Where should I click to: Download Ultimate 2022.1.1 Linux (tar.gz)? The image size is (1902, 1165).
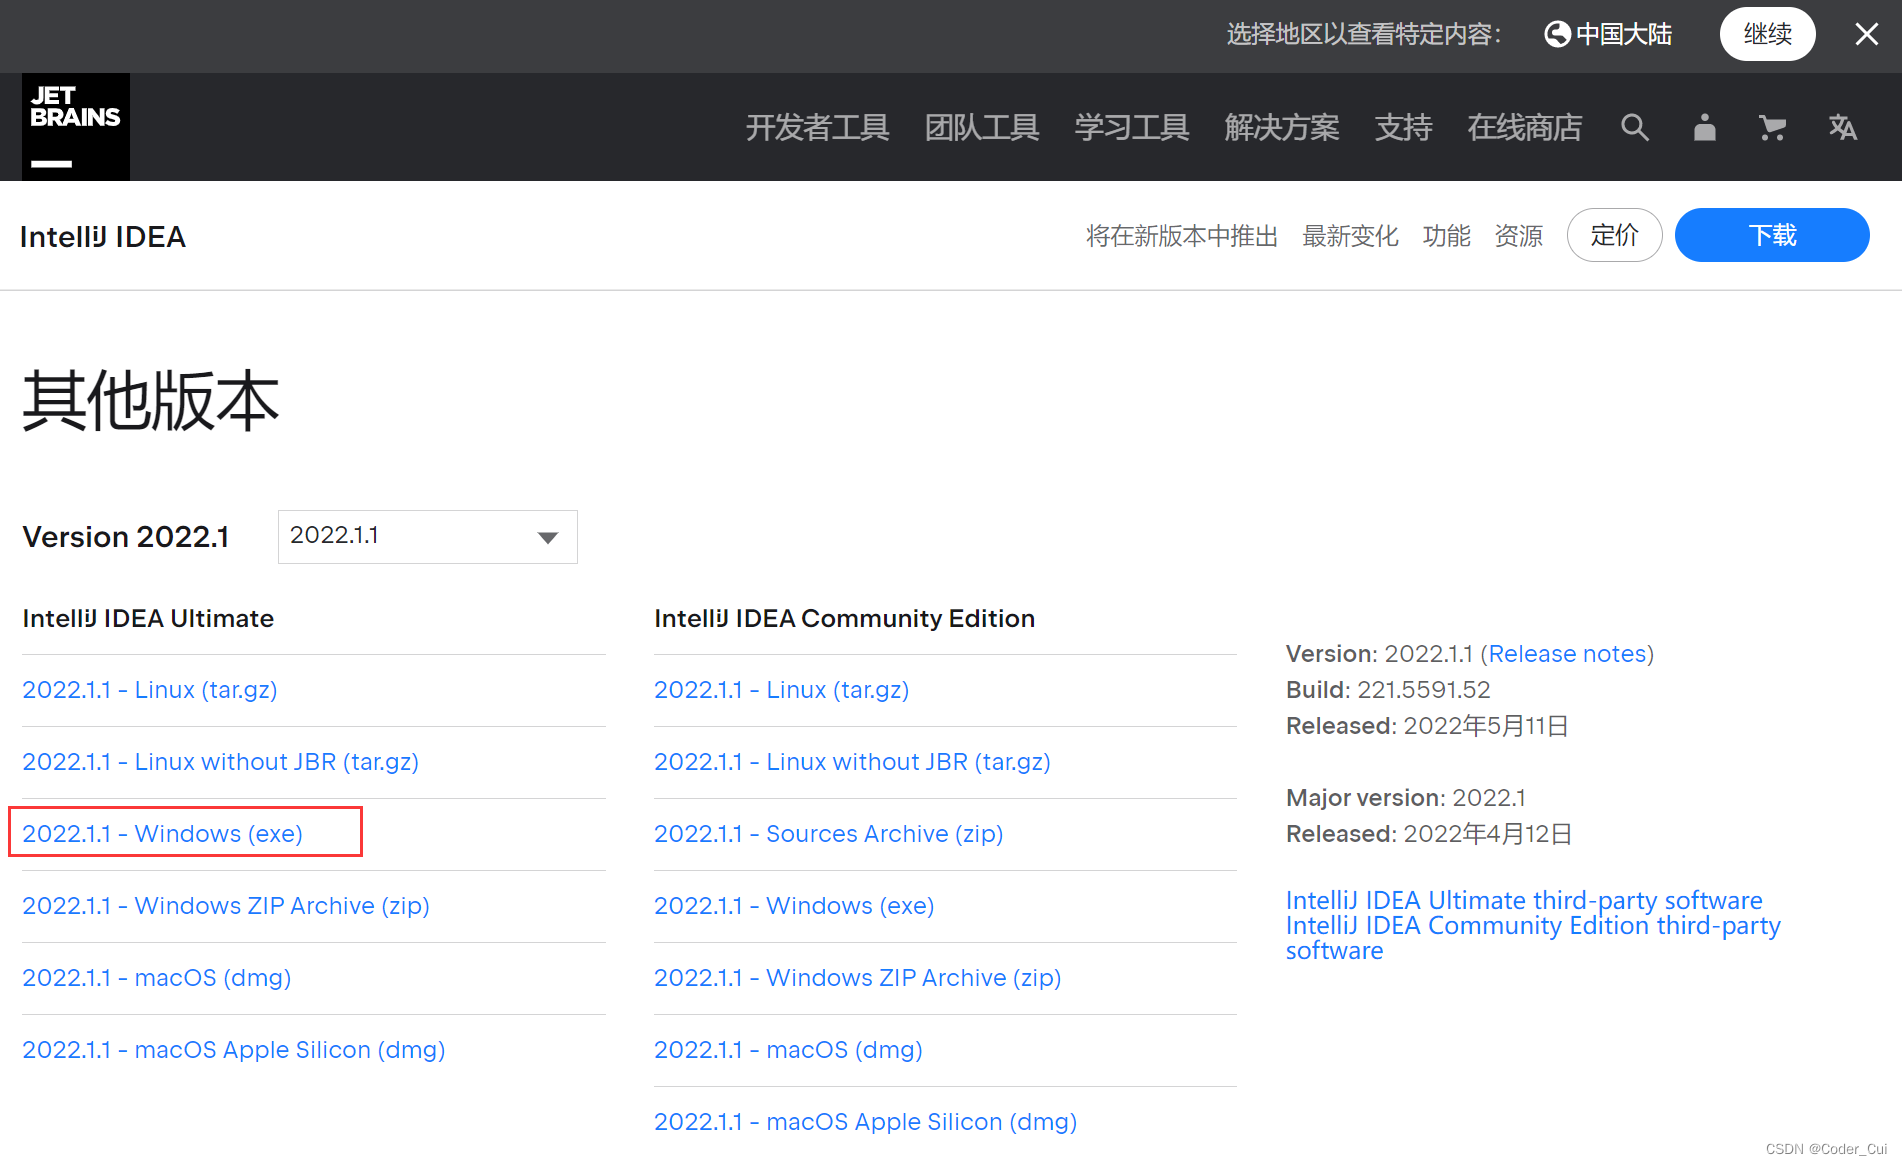click(x=150, y=690)
